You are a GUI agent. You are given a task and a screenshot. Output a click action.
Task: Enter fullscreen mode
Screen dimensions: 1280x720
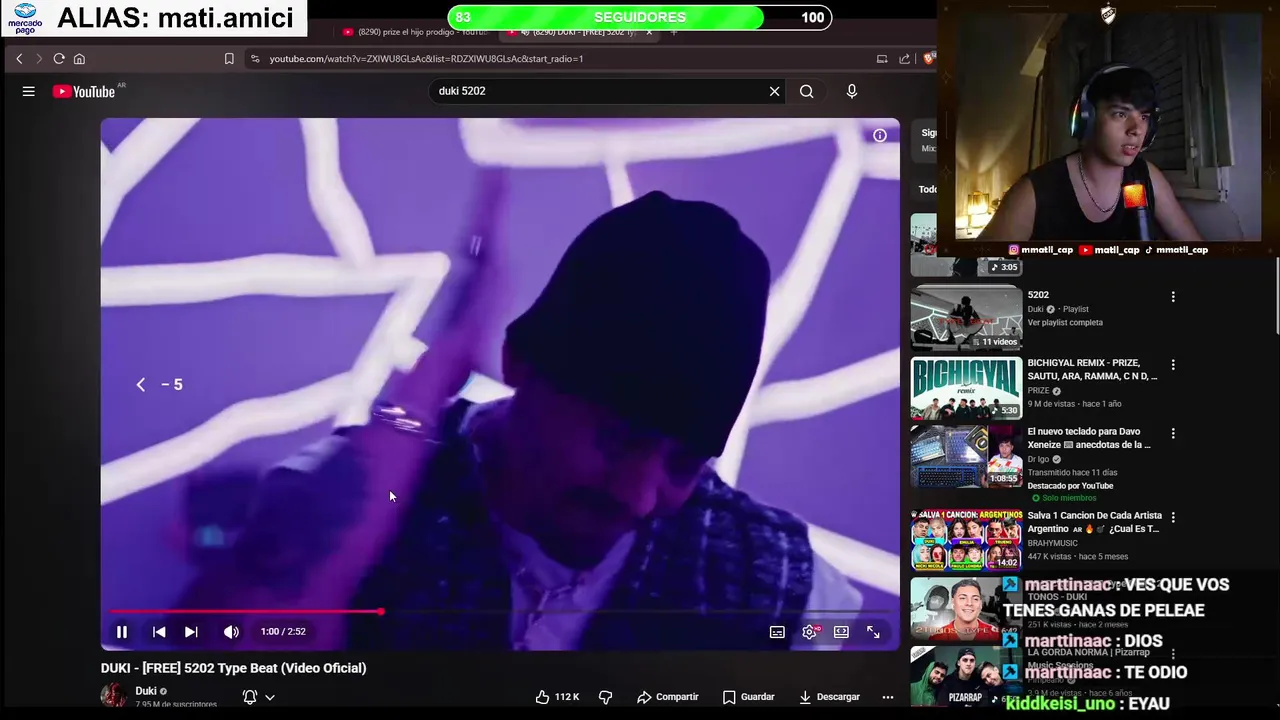coord(873,632)
